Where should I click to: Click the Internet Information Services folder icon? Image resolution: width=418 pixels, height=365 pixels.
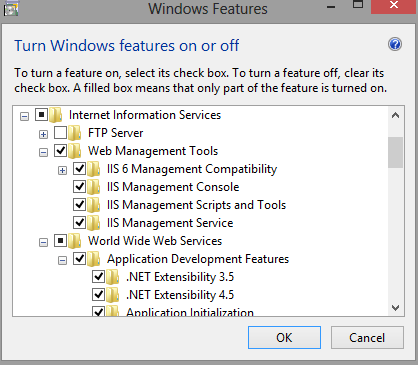(56, 115)
